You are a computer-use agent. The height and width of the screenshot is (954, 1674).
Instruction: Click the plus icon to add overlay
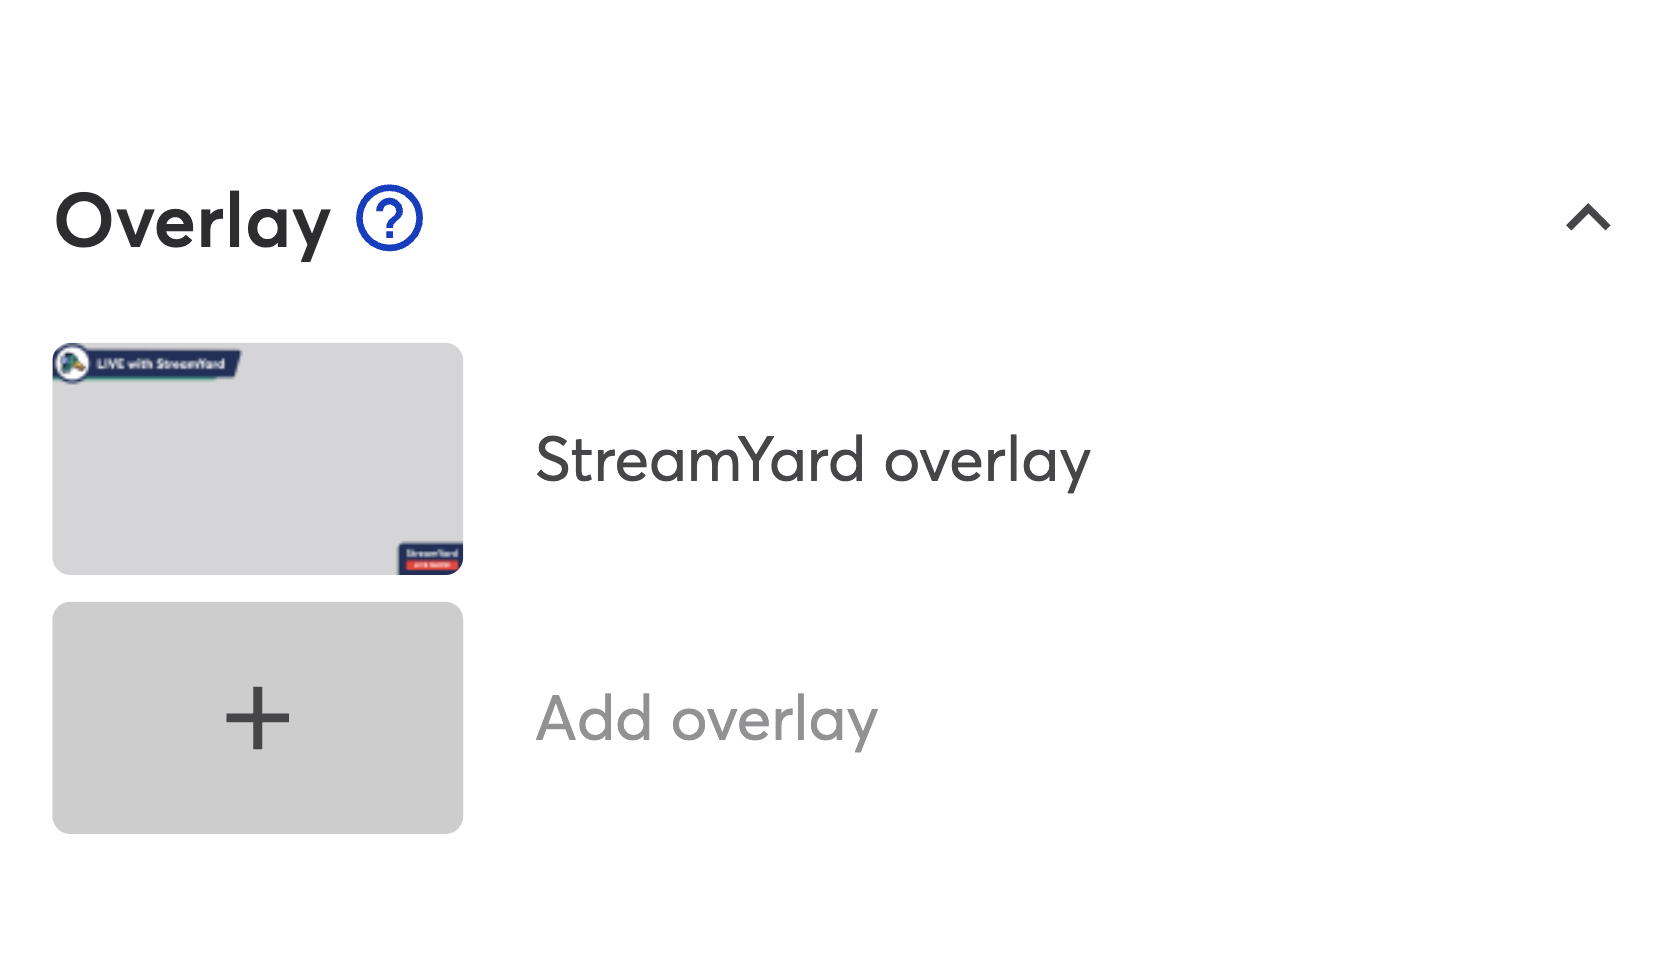[x=258, y=718]
